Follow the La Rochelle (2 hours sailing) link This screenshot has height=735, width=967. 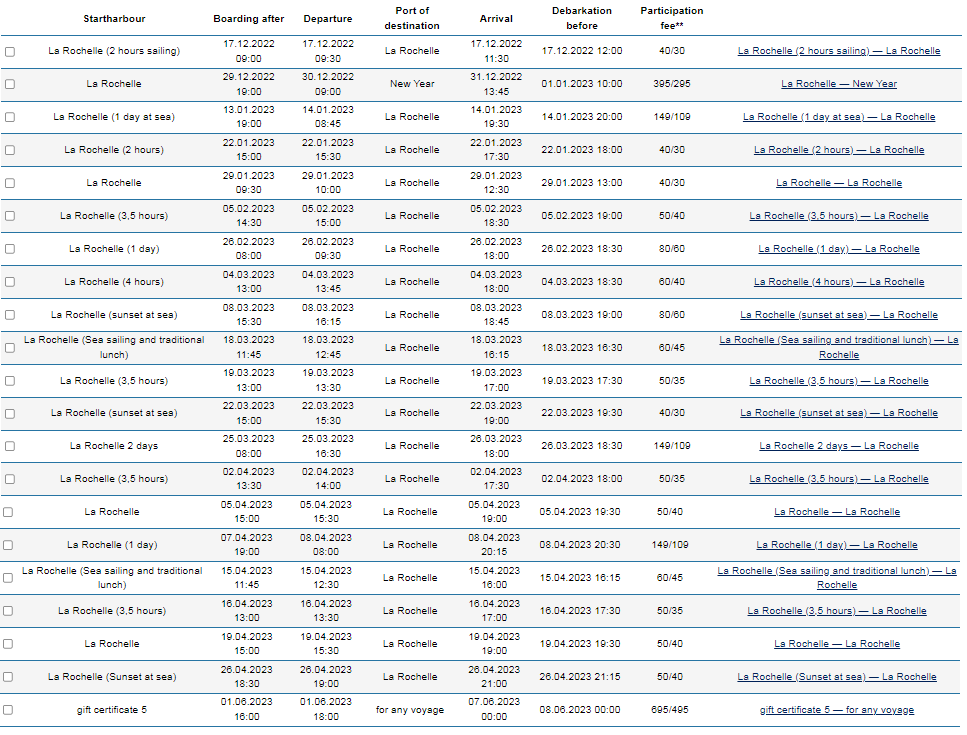(x=838, y=50)
